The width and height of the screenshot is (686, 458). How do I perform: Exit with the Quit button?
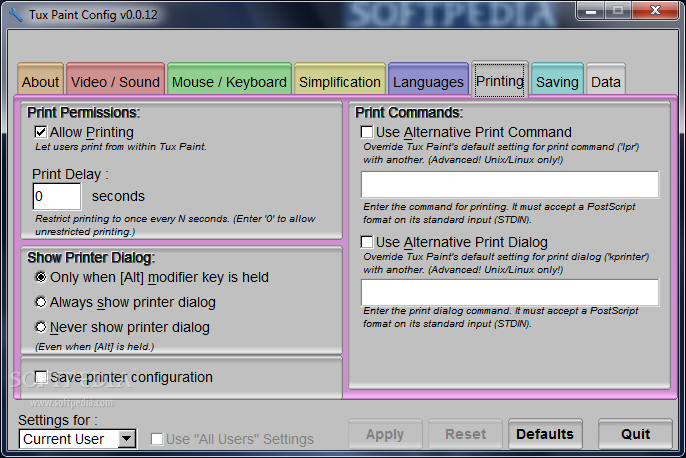click(635, 434)
